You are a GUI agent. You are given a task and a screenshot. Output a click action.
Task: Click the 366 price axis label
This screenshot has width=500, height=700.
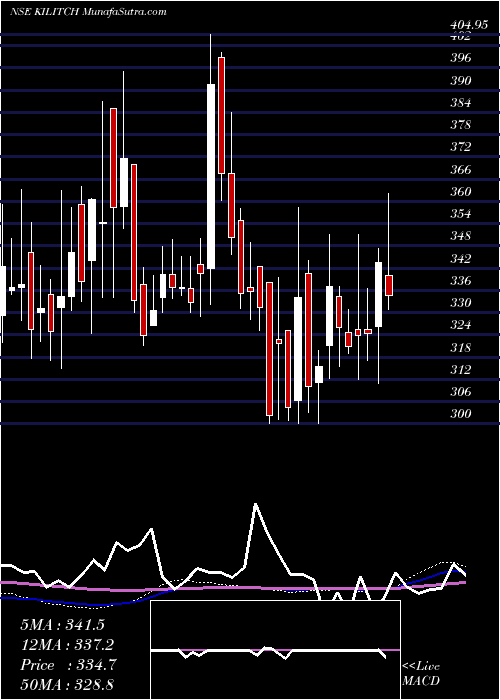(x=461, y=170)
